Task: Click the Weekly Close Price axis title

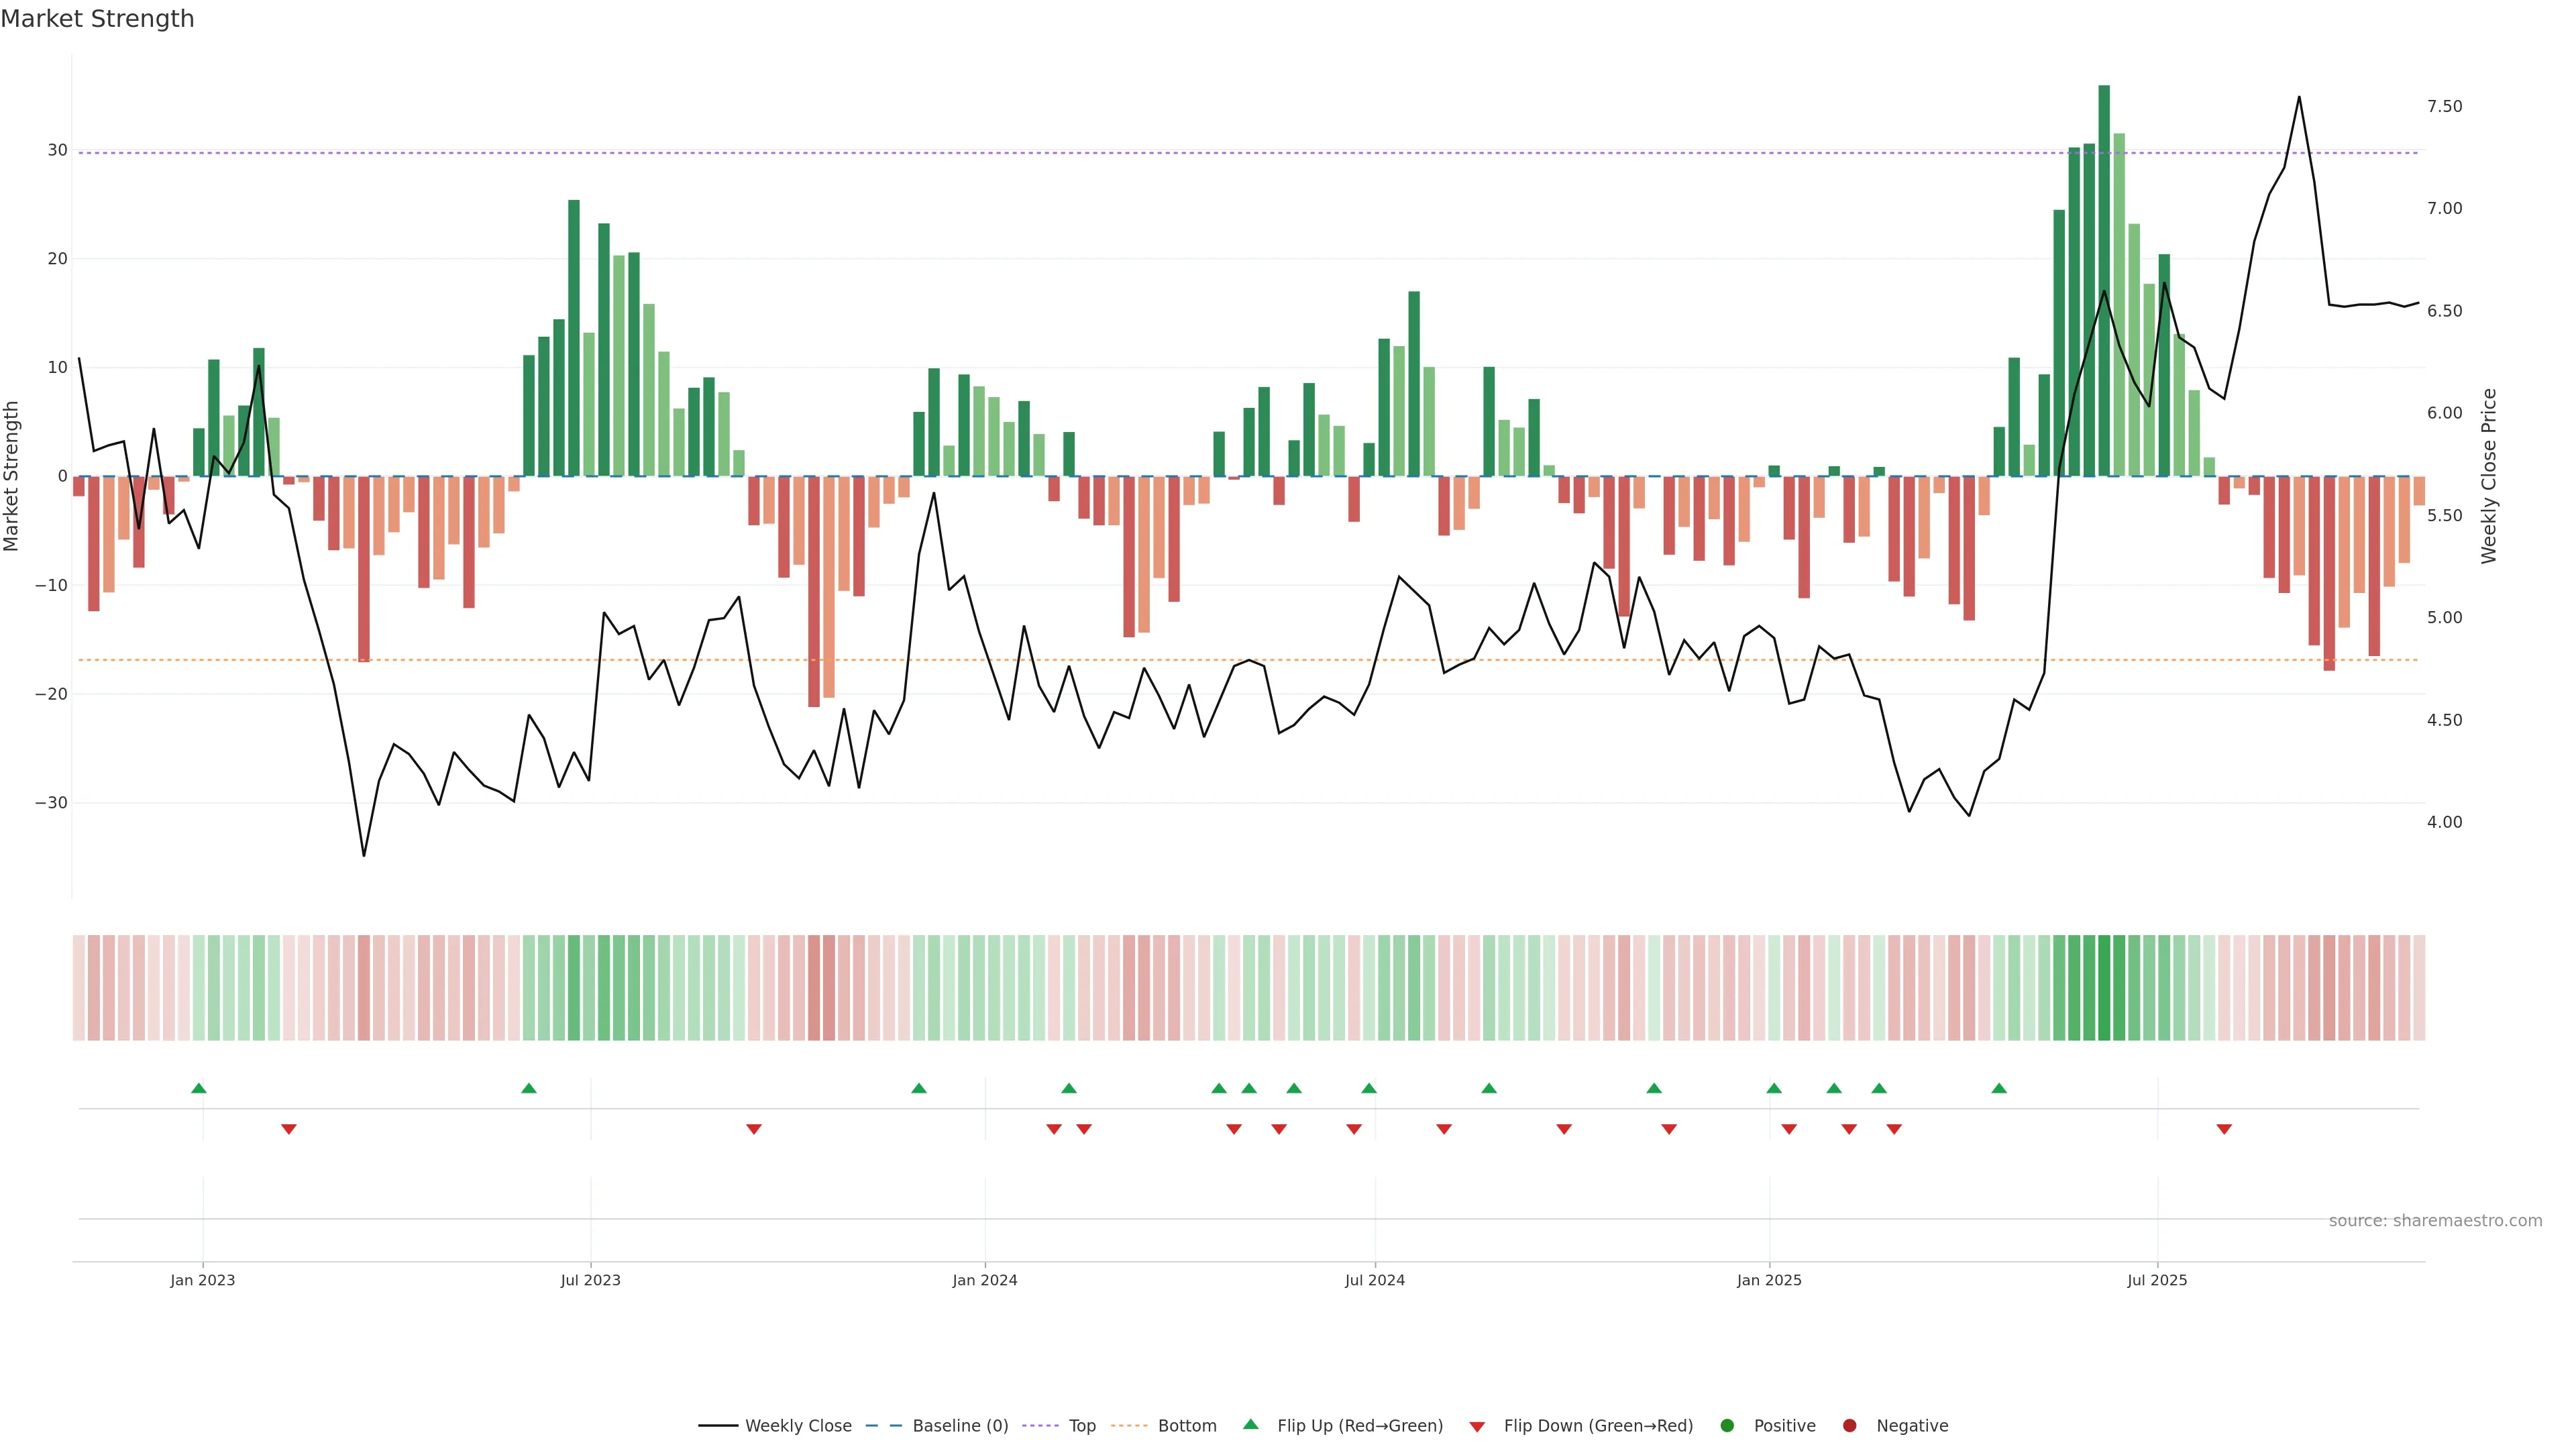Action: [x=2489, y=476]
